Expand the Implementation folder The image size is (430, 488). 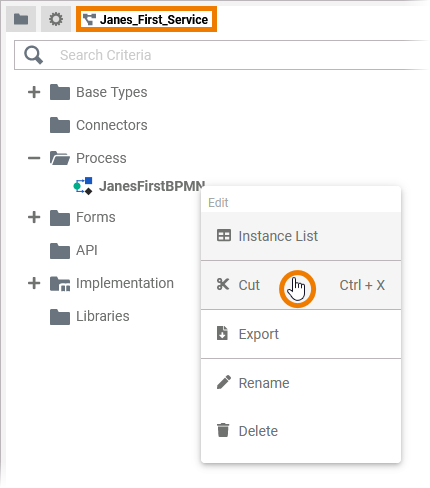coord(34,283)
